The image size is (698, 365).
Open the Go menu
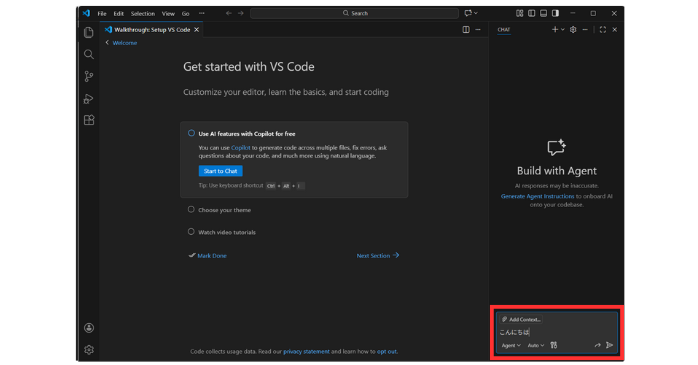coord(186,13)
